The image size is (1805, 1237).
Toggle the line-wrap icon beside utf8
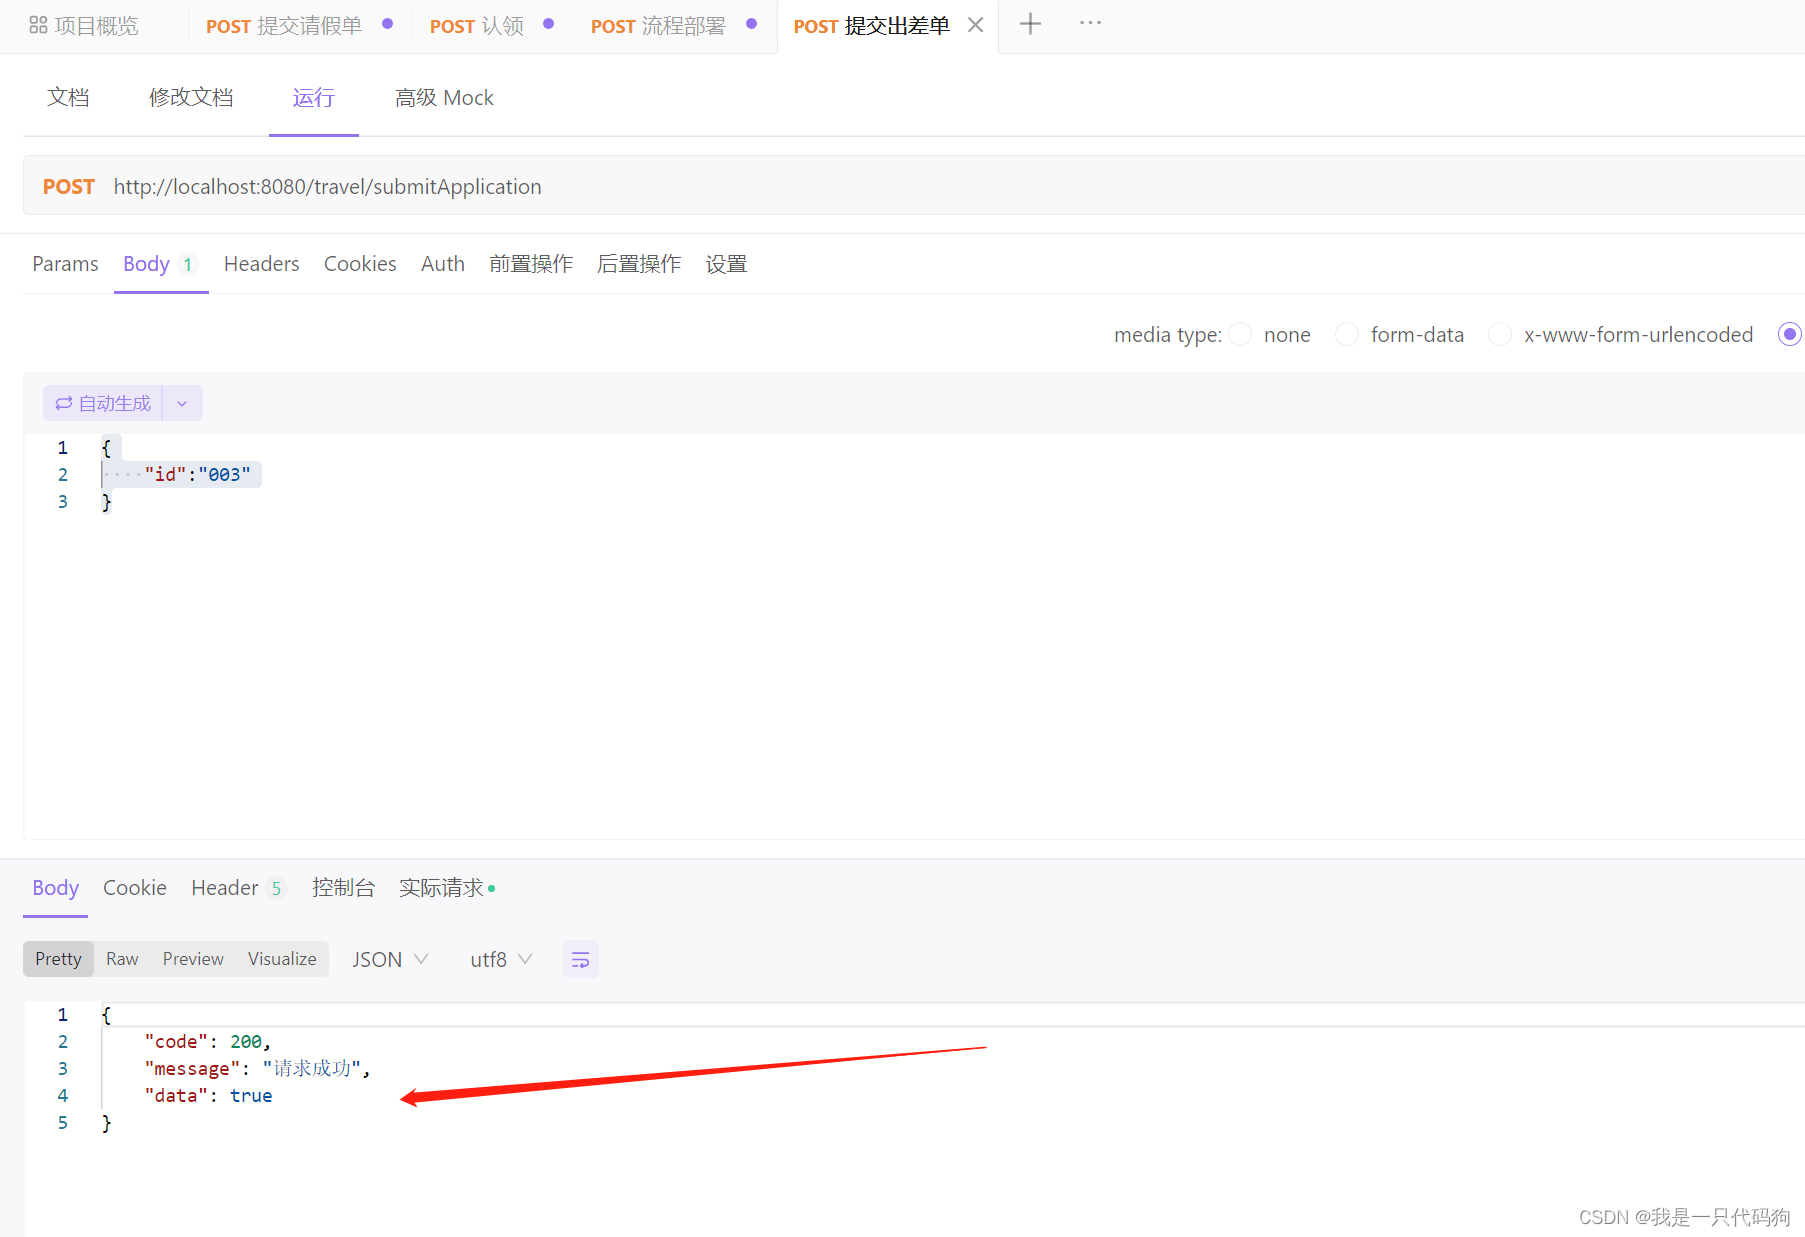(x=580, y=958)
